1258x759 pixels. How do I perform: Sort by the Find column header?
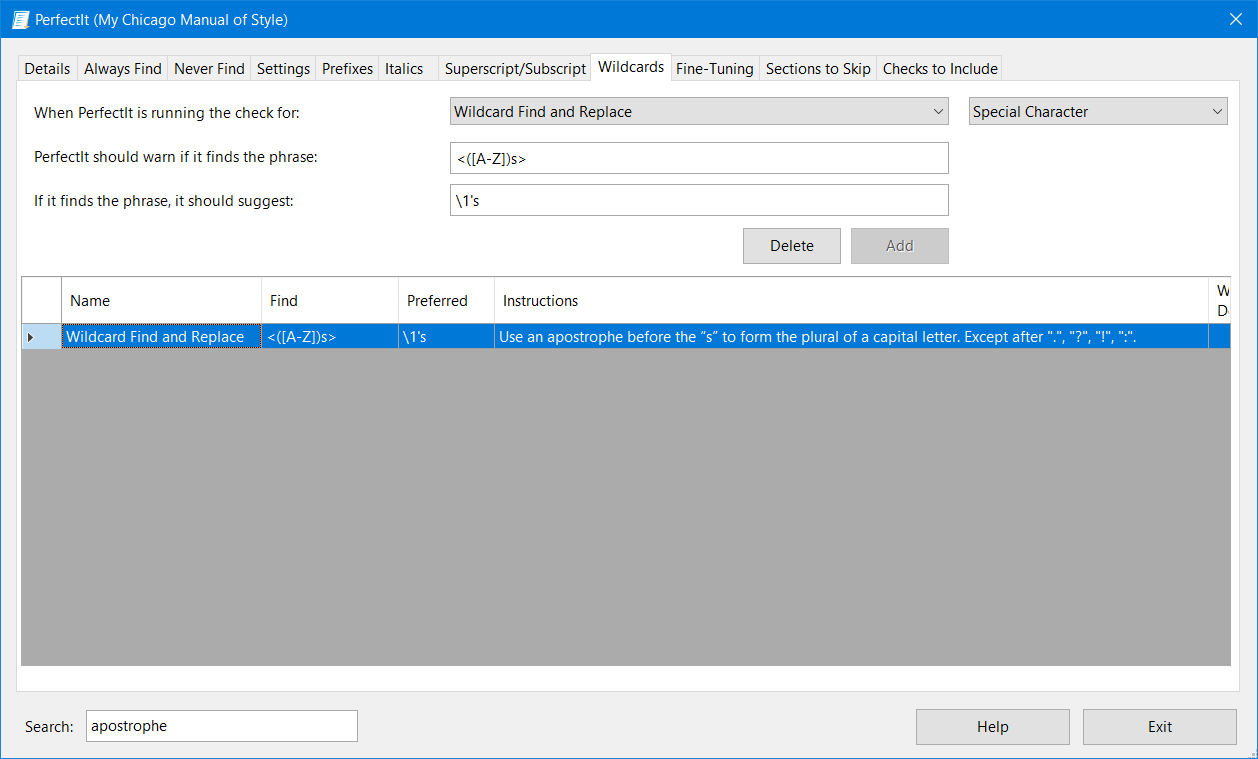[330, 300]
